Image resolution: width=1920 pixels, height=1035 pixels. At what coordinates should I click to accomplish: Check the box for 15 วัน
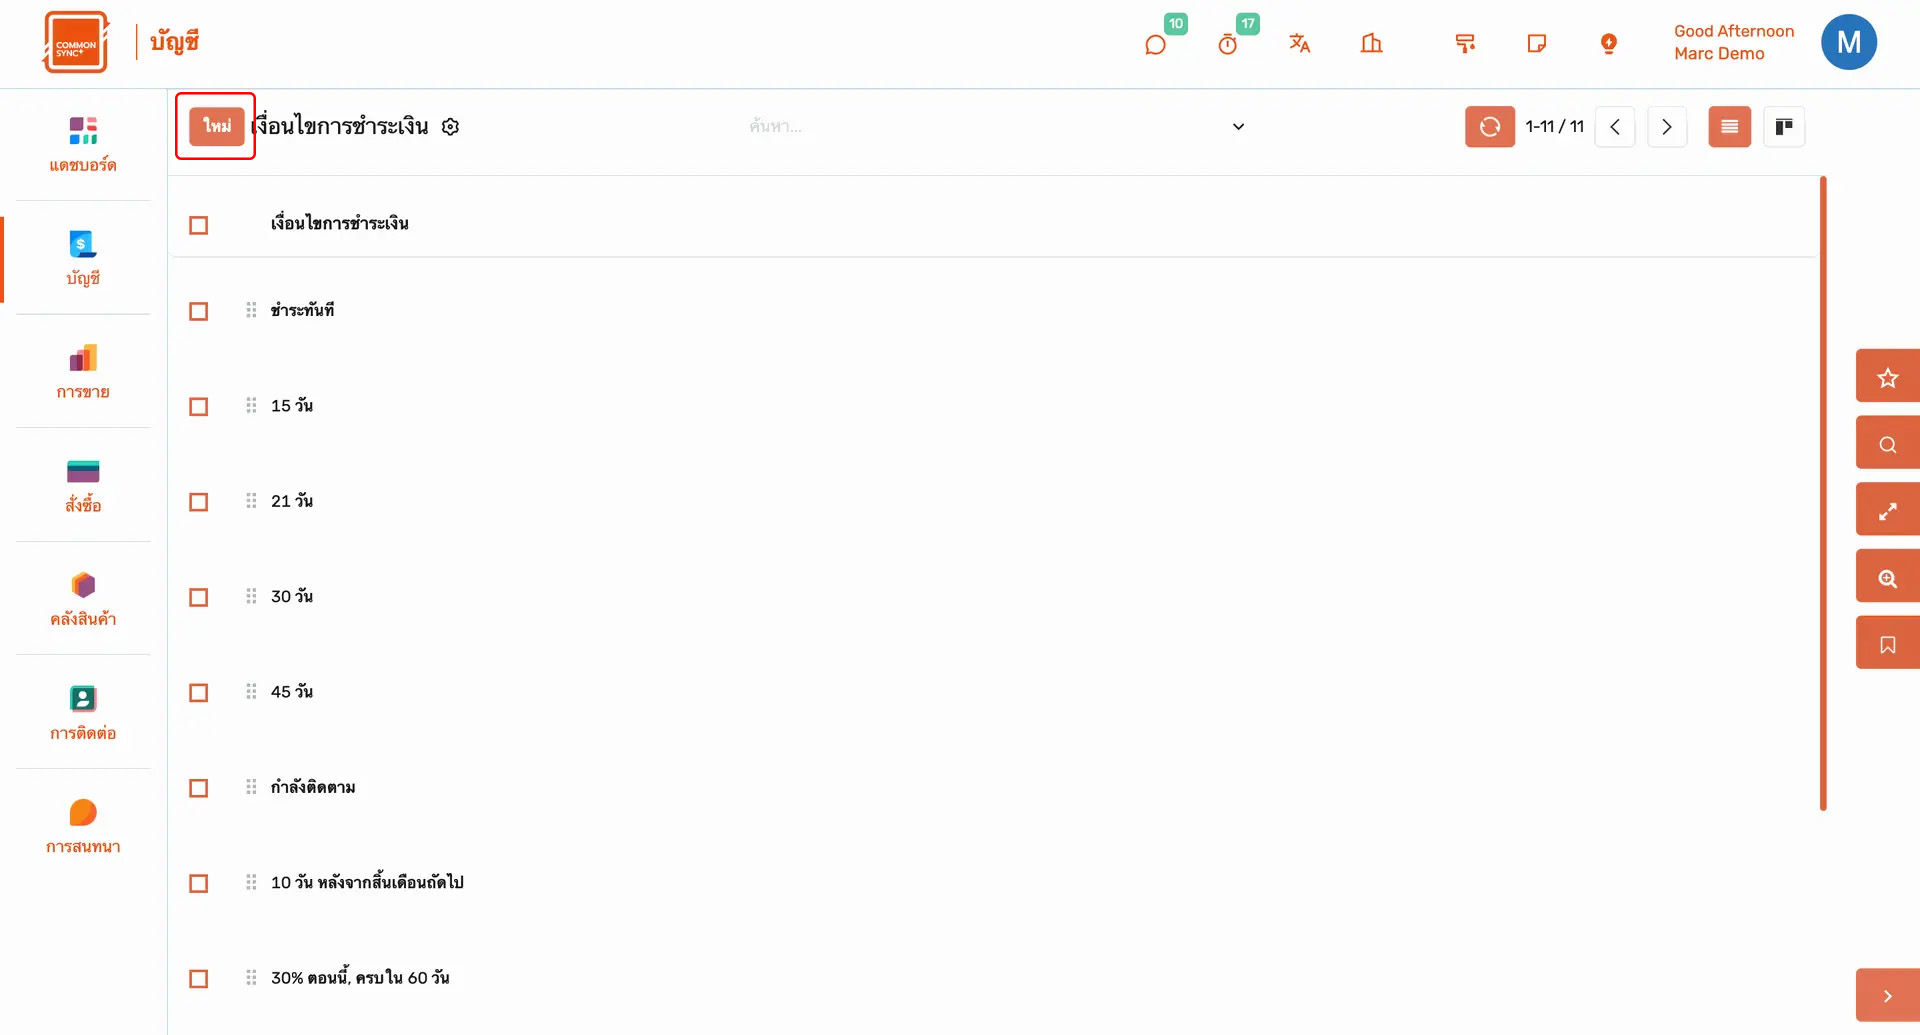(x=199, y=407)
